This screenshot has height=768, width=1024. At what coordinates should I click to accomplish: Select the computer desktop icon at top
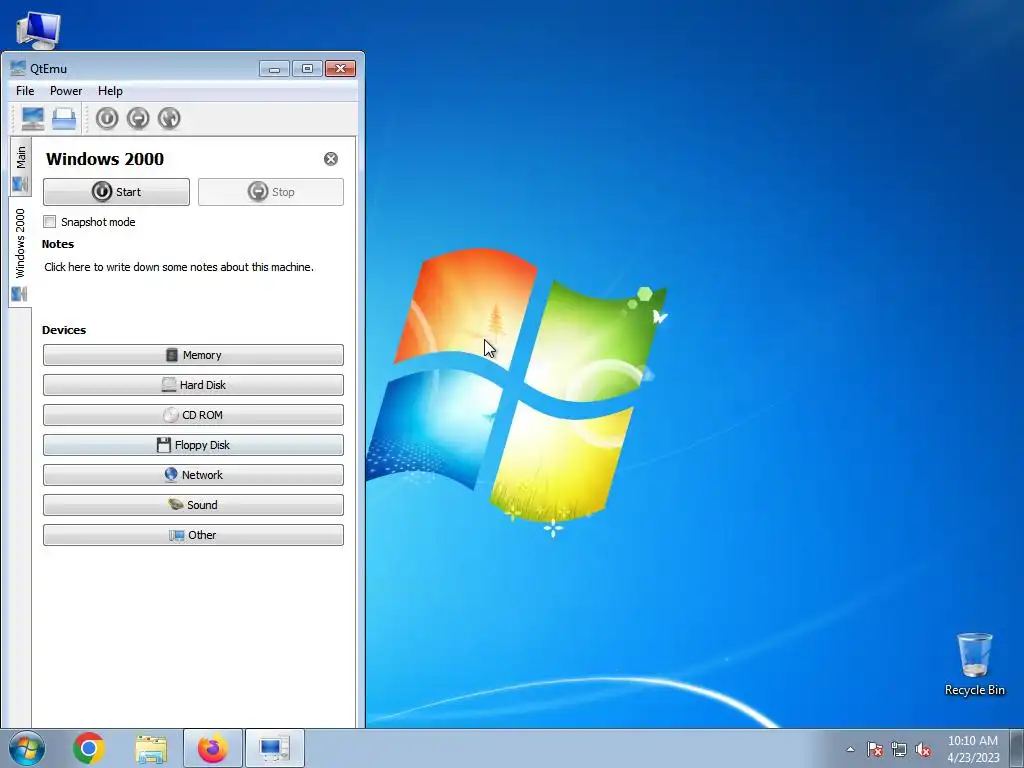[38, 30]
